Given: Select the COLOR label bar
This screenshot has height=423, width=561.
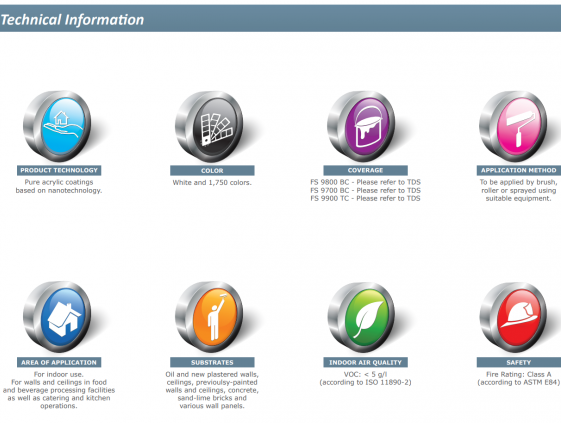Looking at the screenshot, I should [212, 170].
